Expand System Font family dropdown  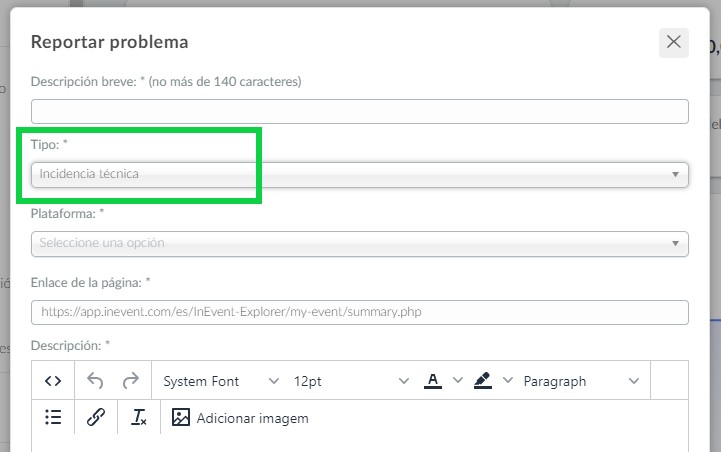pos(221,381)
